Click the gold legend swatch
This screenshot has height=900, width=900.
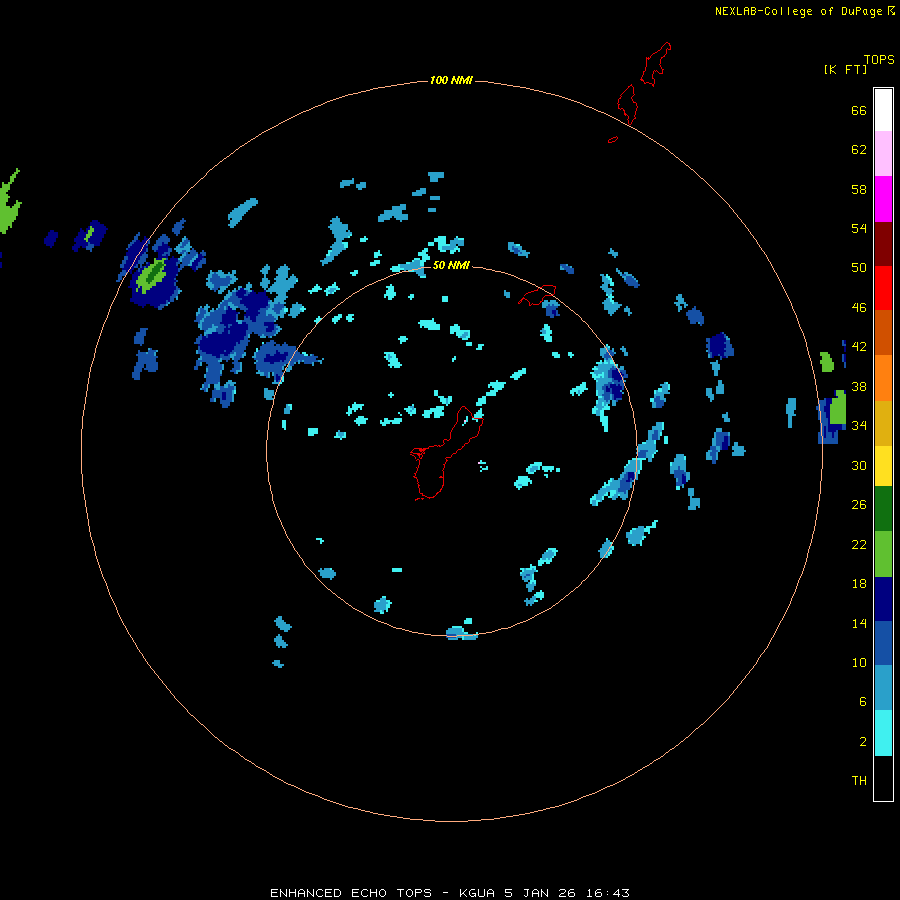(883, 423)
